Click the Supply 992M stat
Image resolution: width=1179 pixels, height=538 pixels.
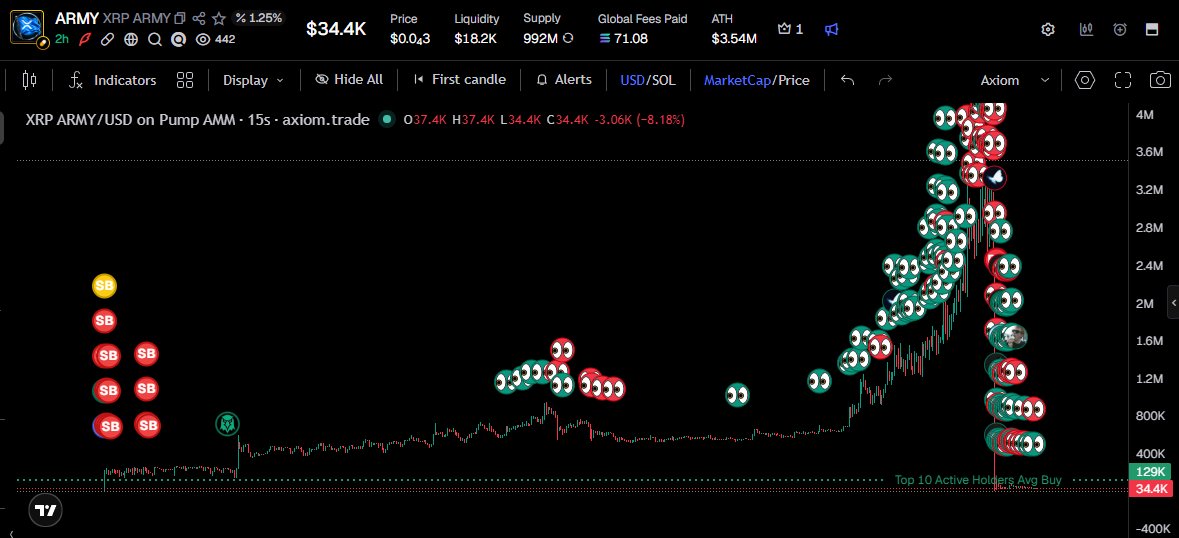coord(548,29)
